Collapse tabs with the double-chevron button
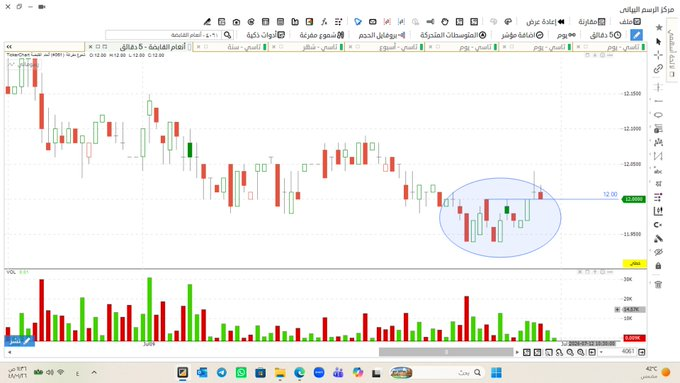This screenshot has height=383, width=680. 10,47
